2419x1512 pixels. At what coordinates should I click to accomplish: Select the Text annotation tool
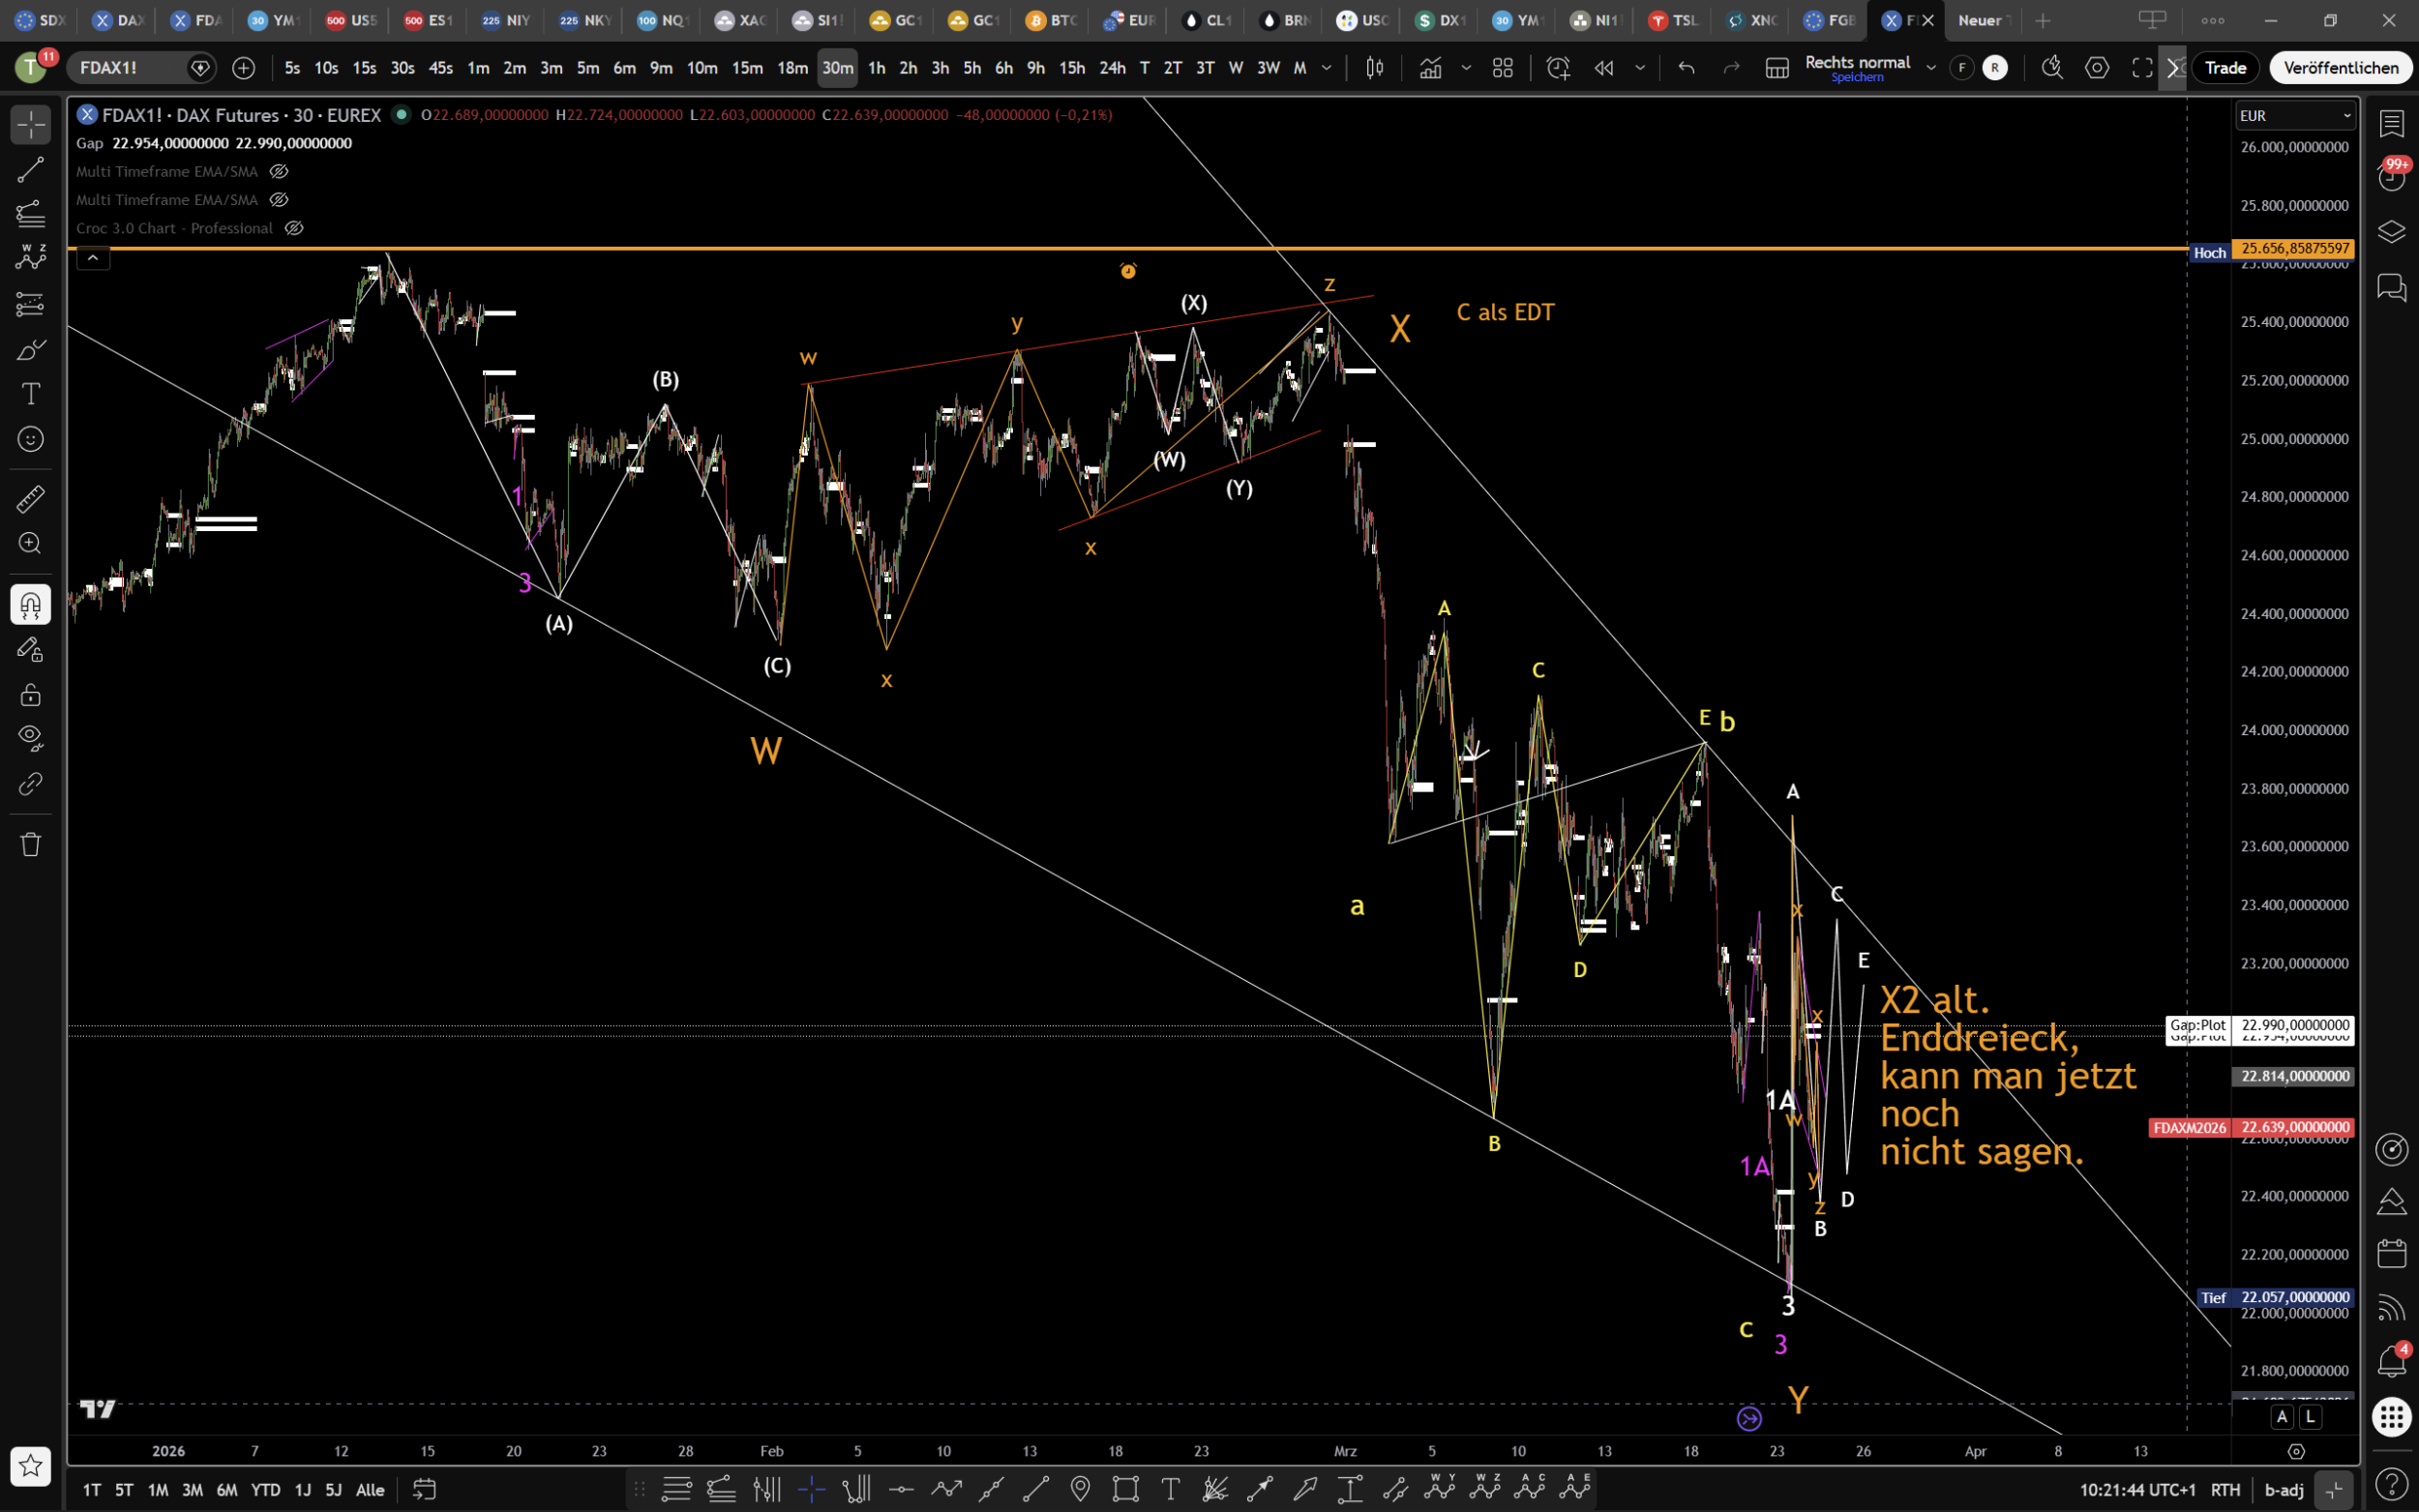click(30, 394)
